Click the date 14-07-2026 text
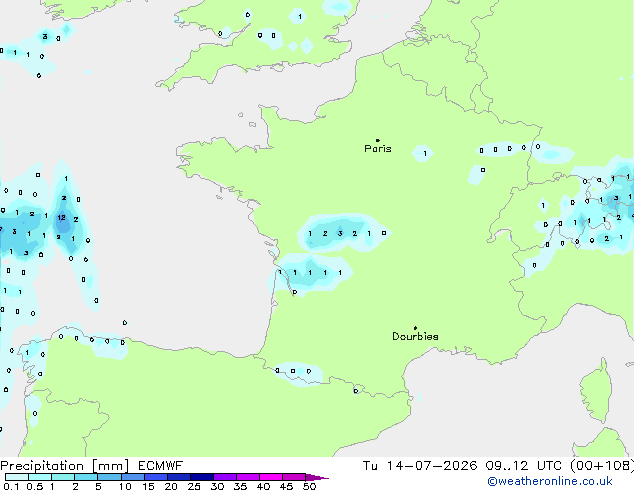This screenshot has height=490, width=634. (x=432, y=466)
